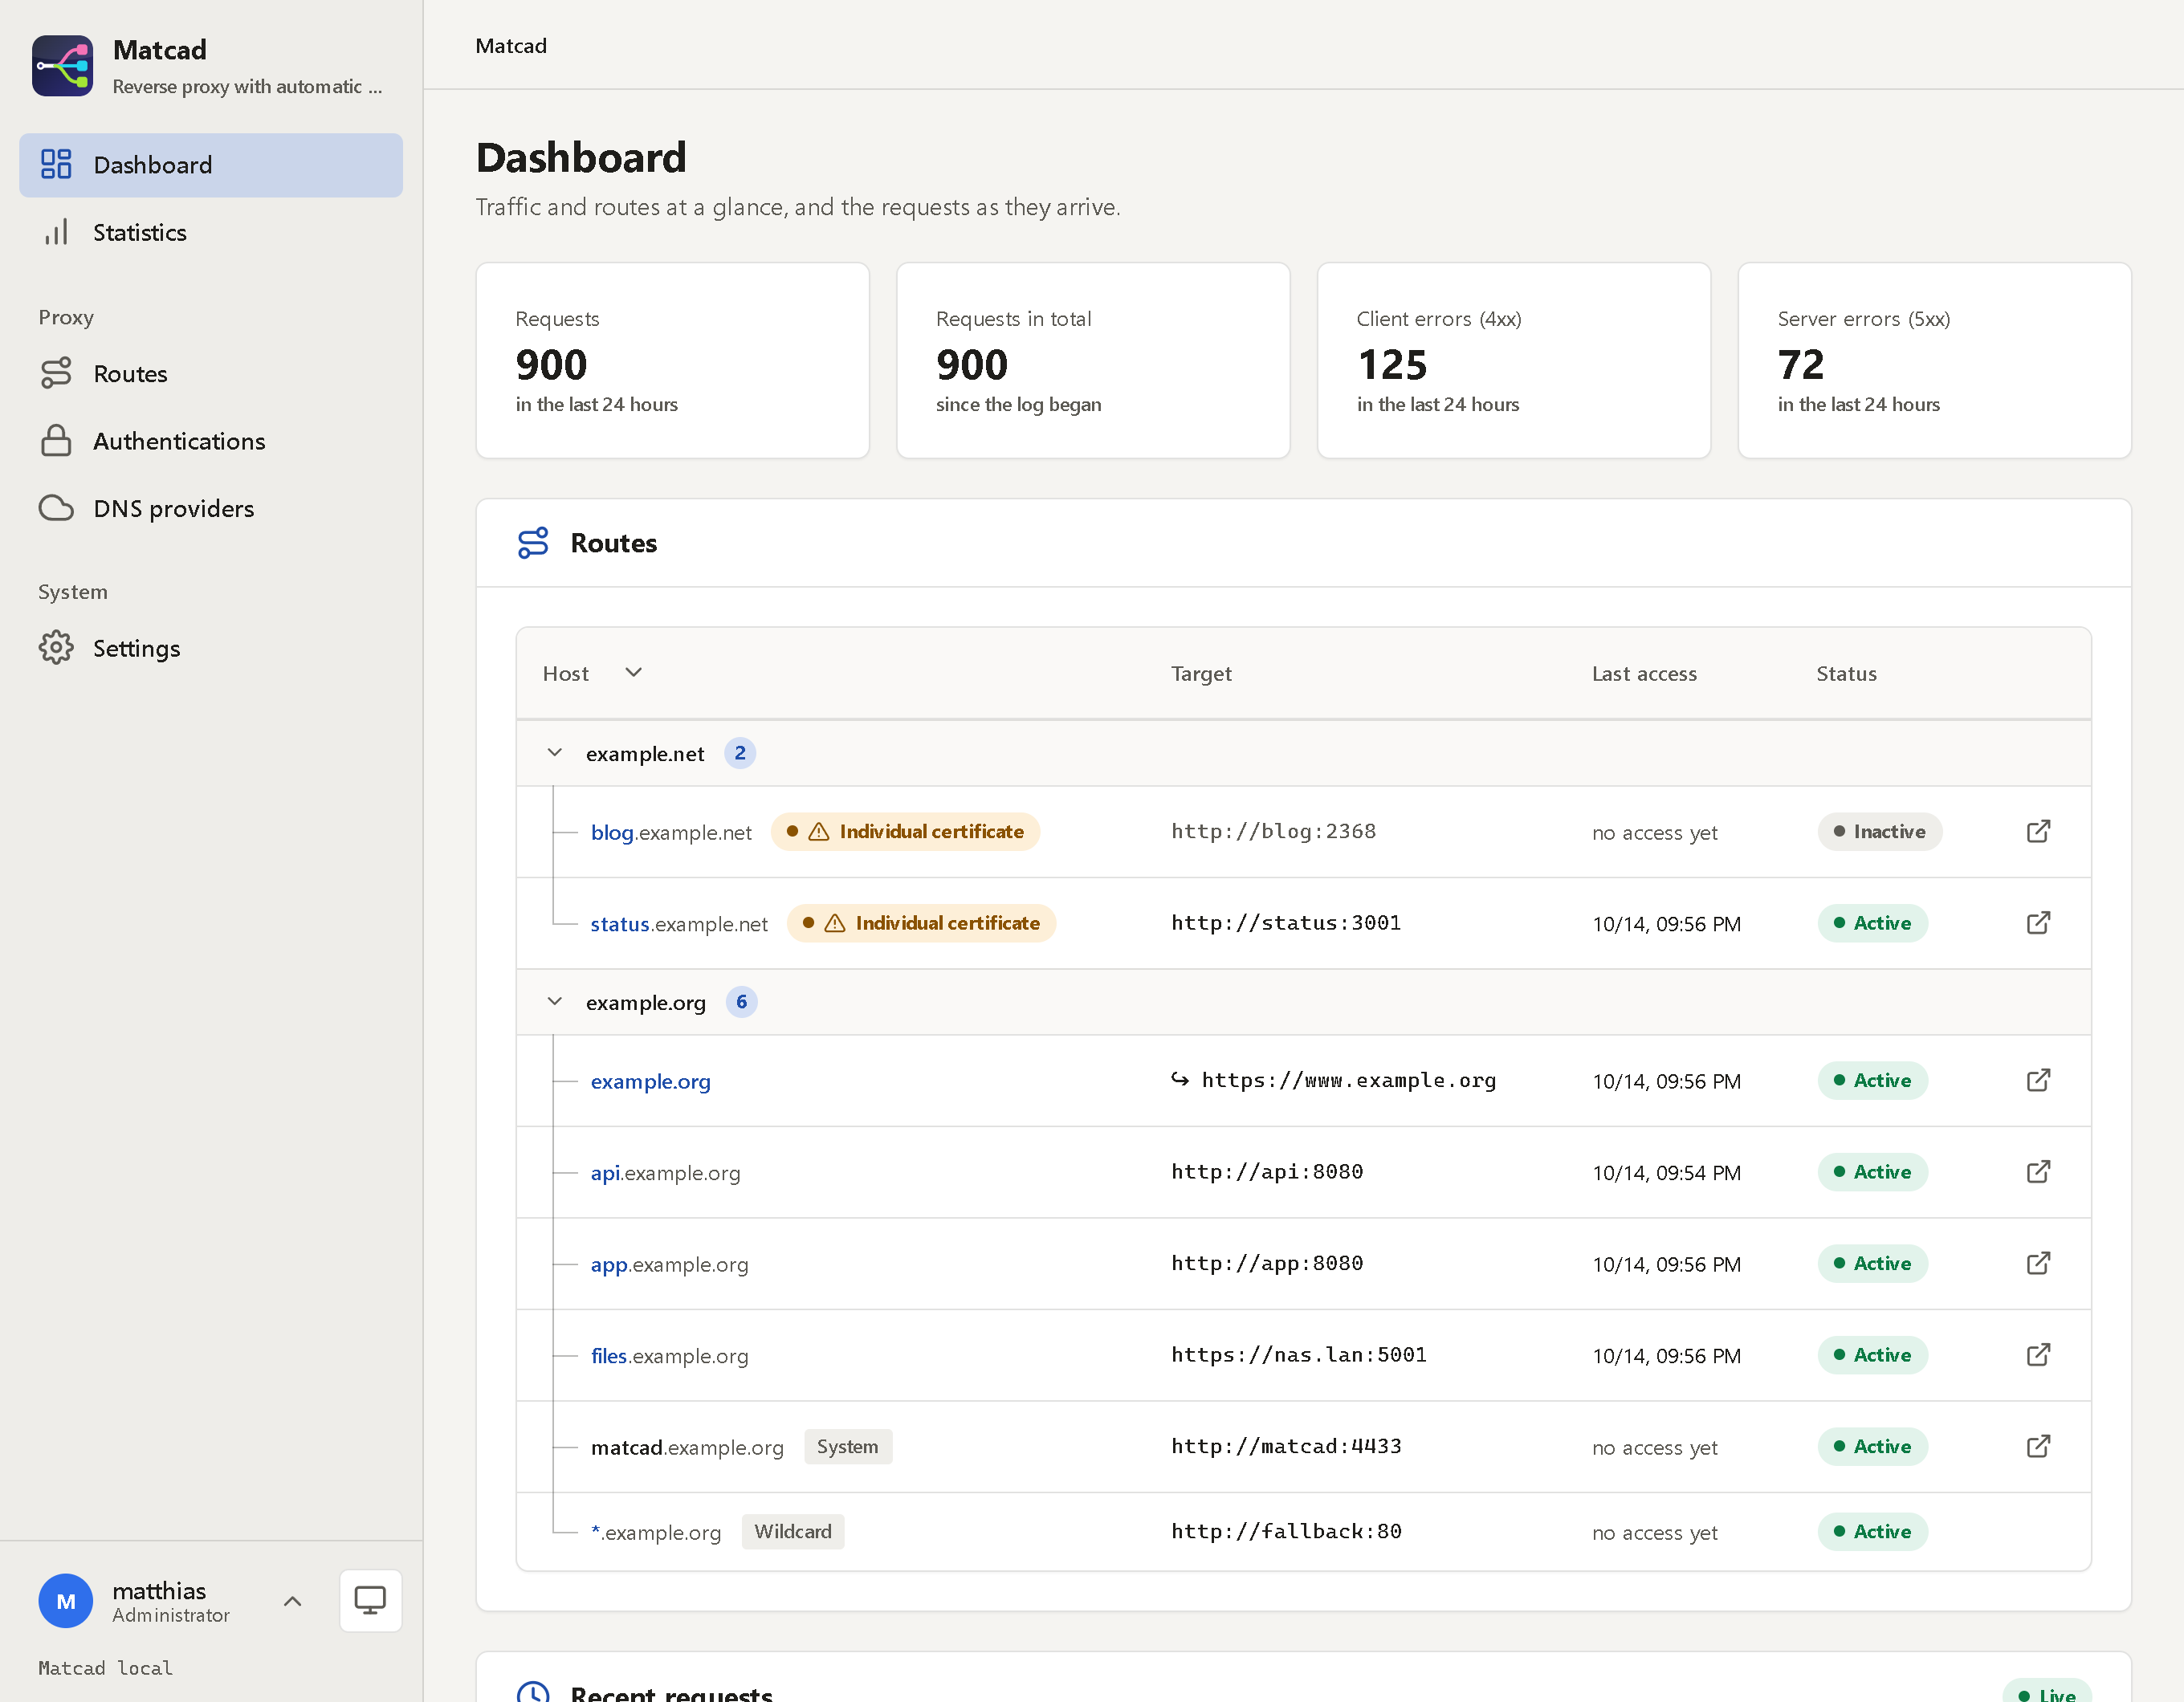Open the *.example.org wildcard route link
This screenshot has height=1702, width=2184.
656,1532
